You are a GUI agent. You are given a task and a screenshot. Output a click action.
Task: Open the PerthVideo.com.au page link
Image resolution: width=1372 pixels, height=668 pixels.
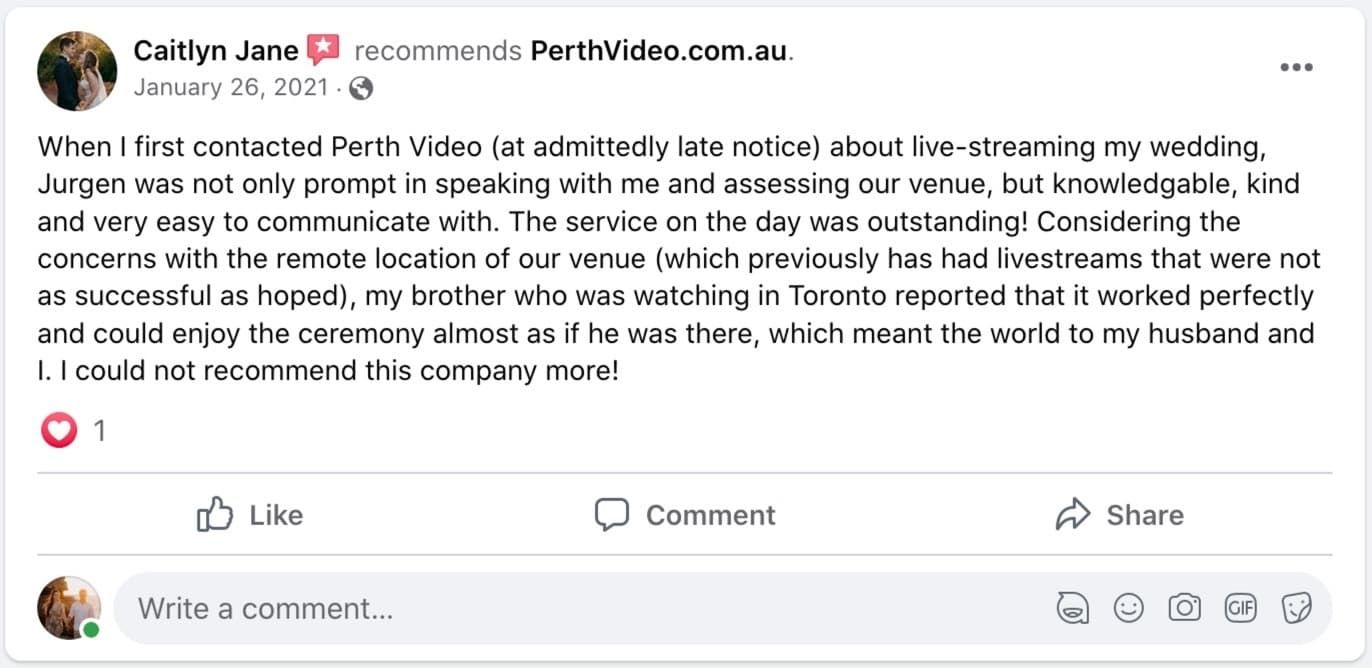pos(660,50)
